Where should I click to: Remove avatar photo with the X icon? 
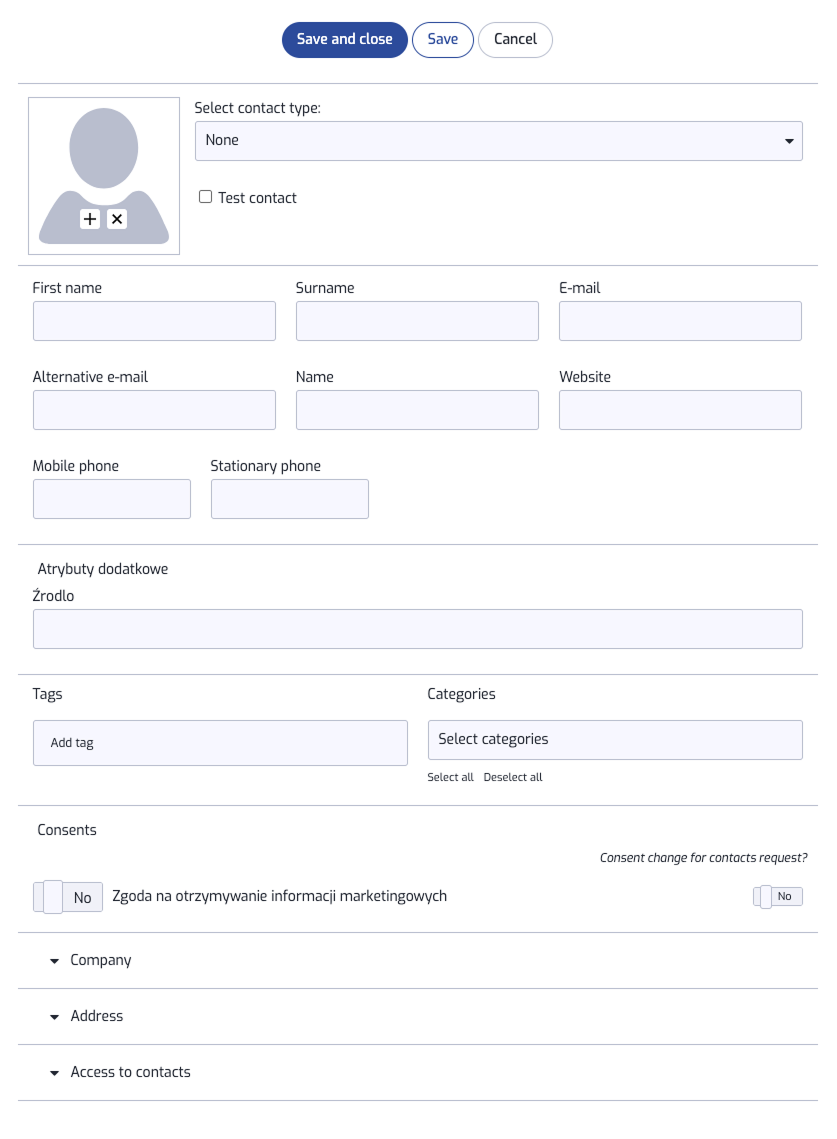click(x=117, y=219)
